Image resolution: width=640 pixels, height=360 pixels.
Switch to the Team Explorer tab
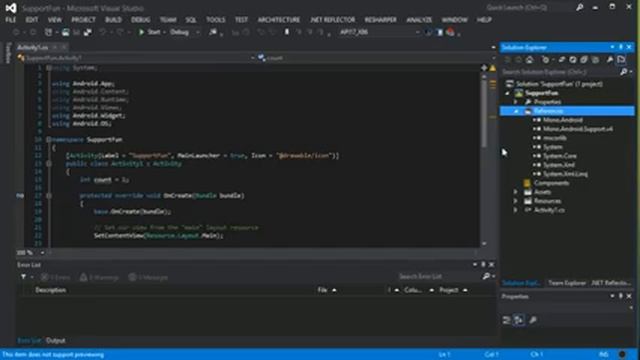tap(567, 283)
